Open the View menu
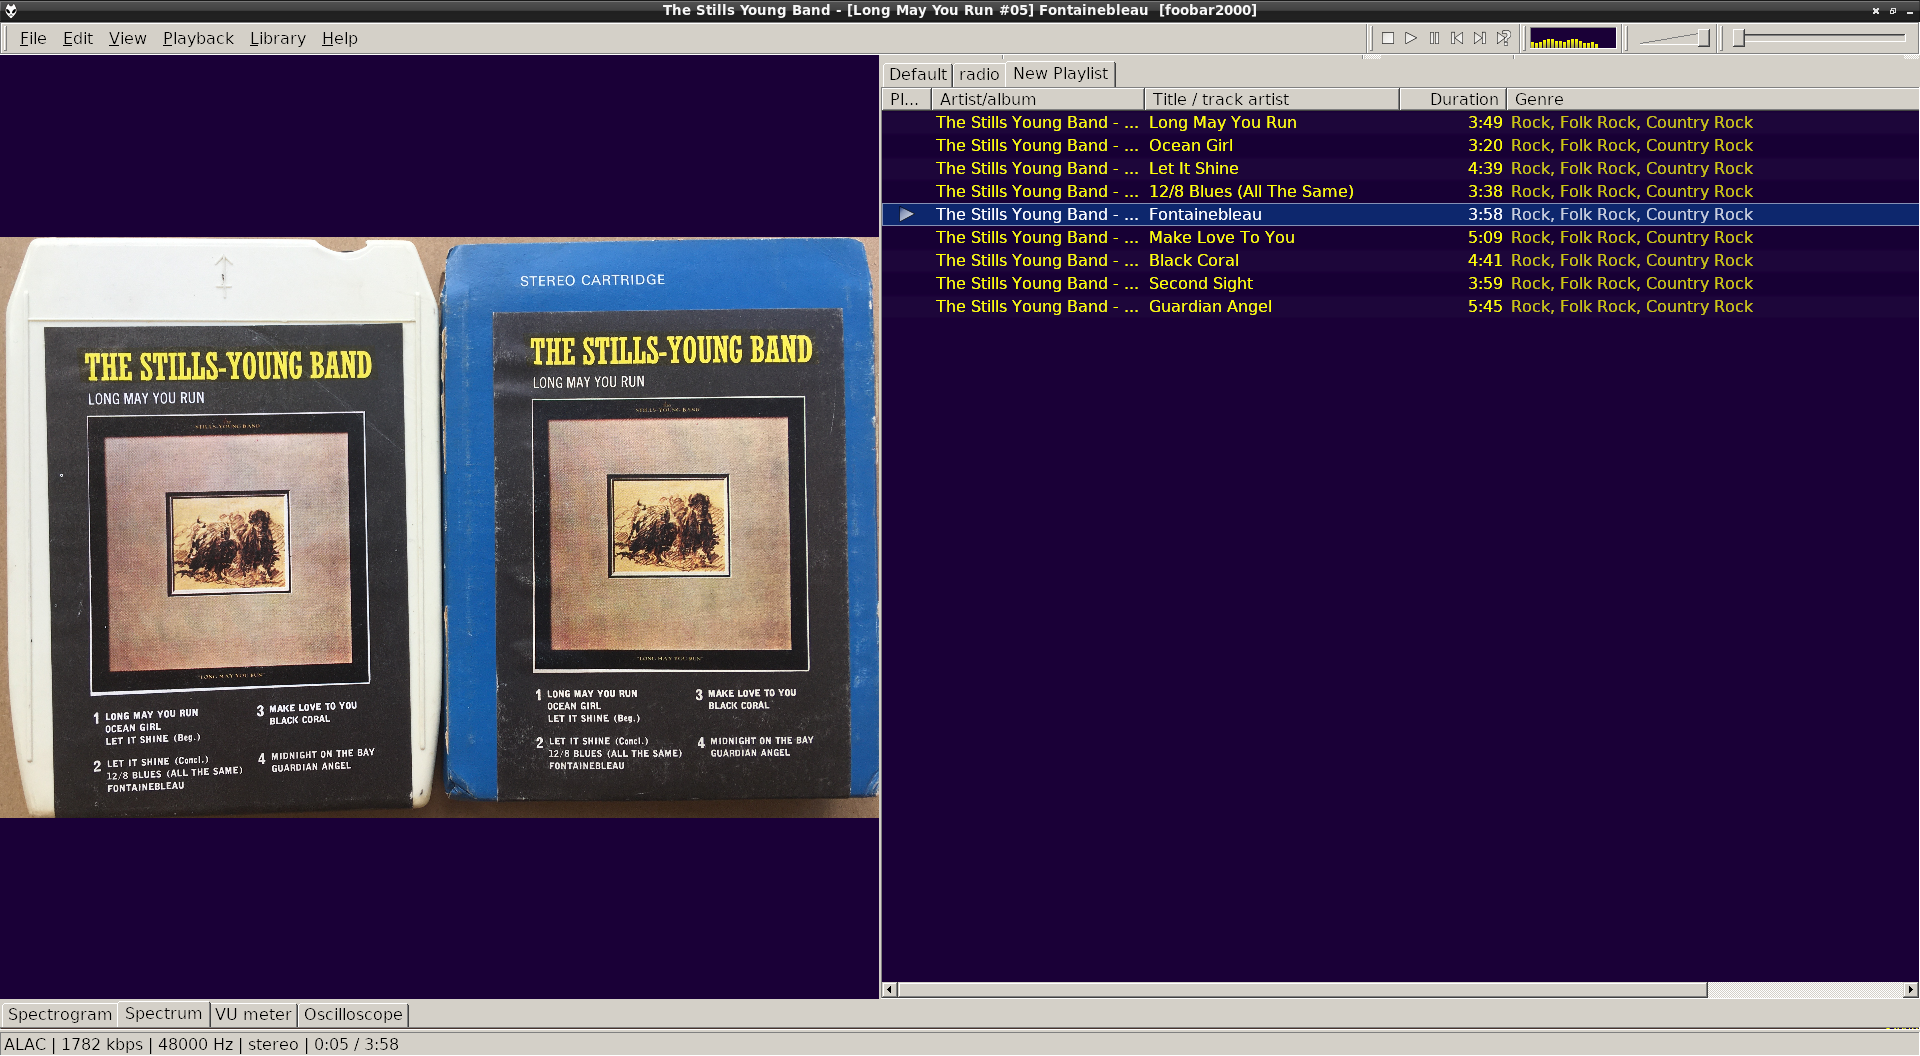Viewport: 1920px width, 1056px height. pos(127,38)
